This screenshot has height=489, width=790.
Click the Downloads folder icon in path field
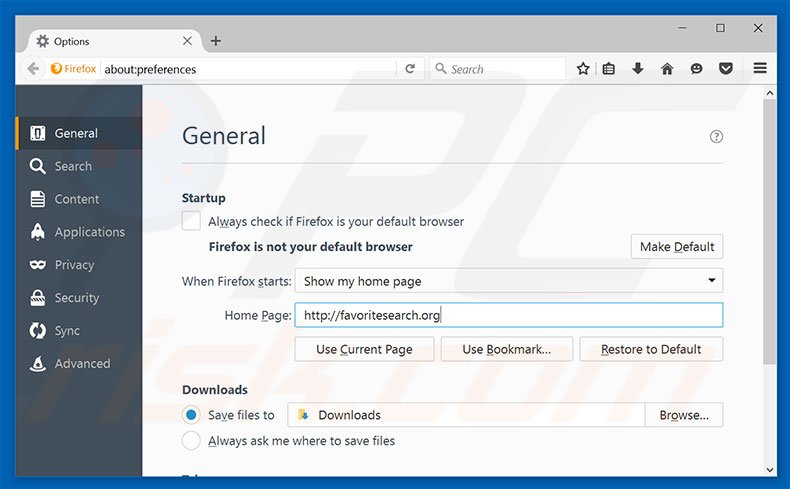point(303,414)
